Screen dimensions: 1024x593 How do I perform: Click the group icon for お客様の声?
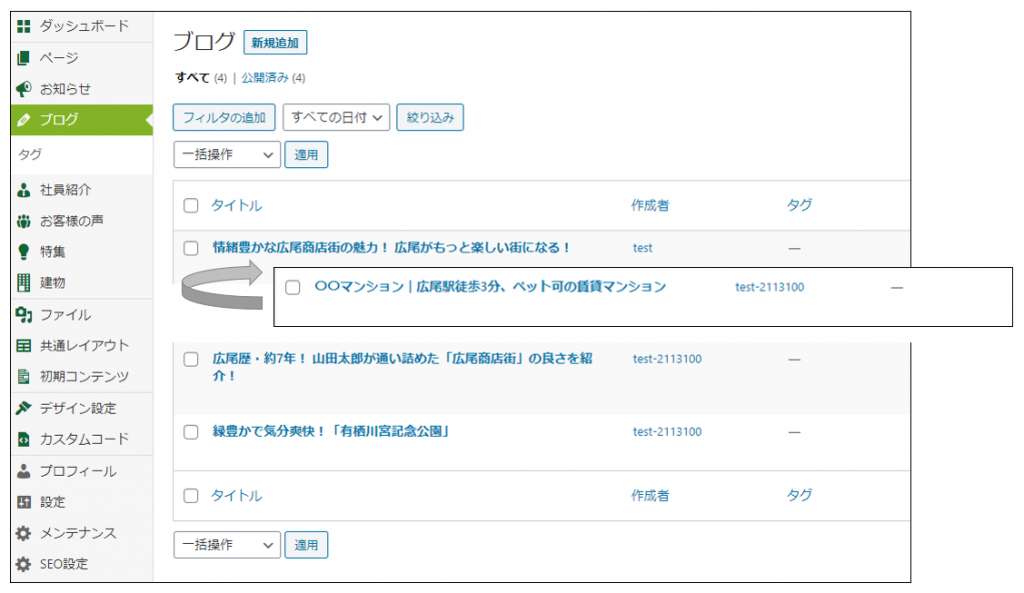click(x=24, y=221)
